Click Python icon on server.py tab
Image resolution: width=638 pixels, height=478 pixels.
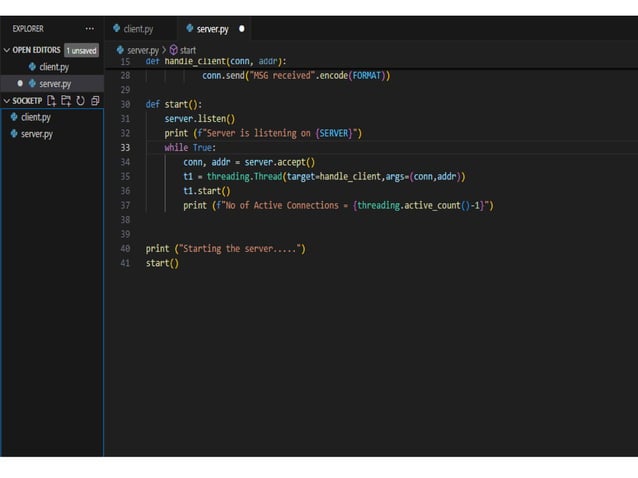tap(190, 28)
